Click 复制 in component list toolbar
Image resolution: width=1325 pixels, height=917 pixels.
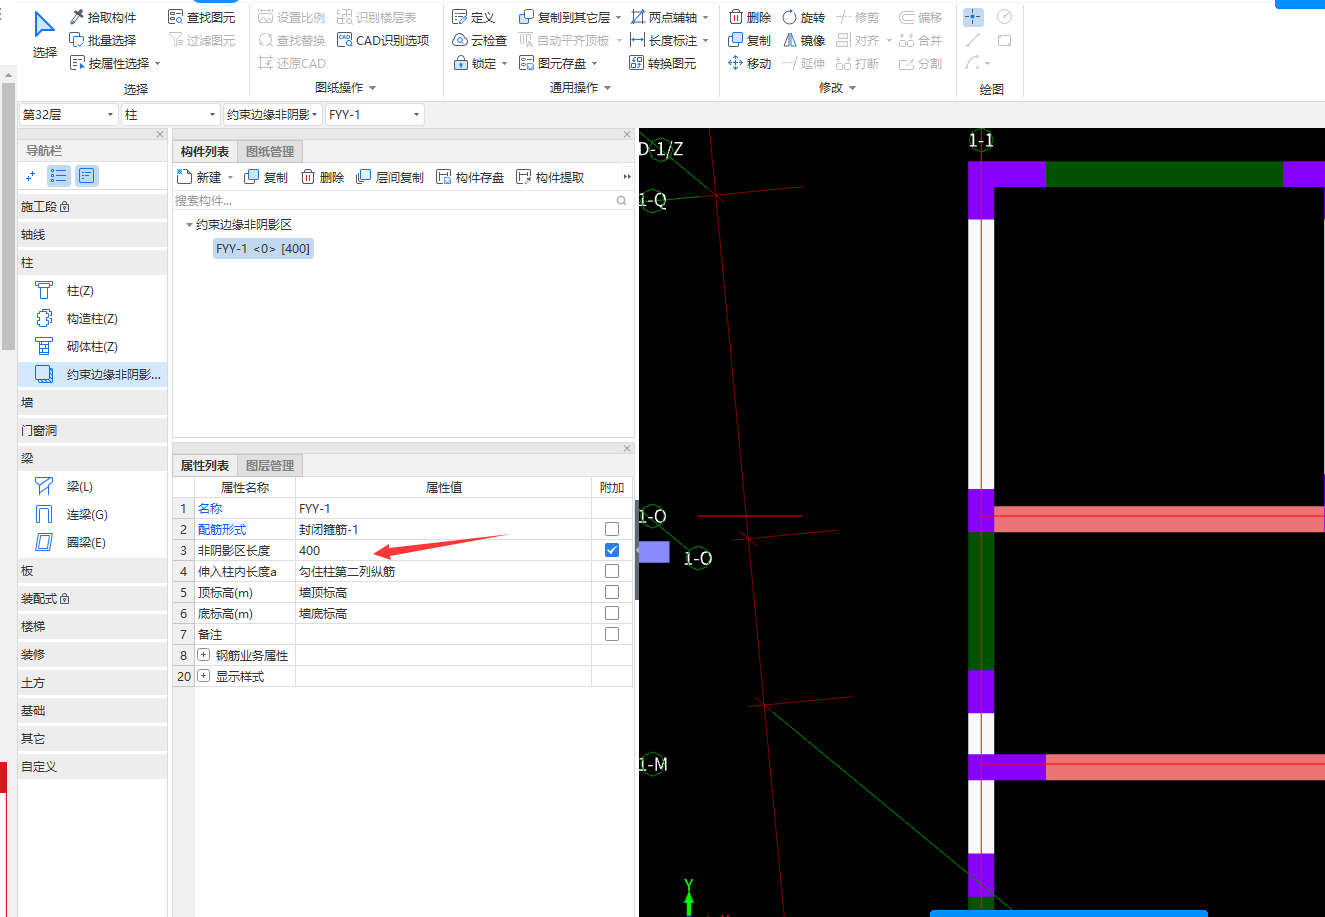pyautogui.click(x=266, y=177)
